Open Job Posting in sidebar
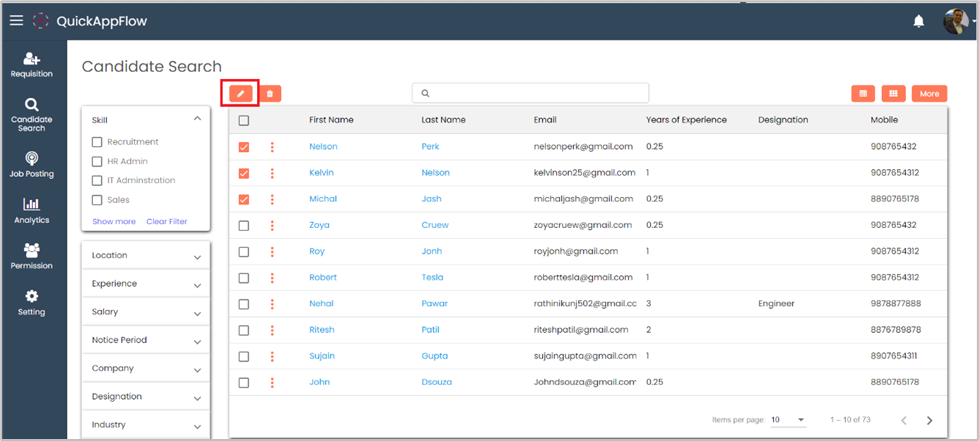979x441 pixels. tap(32, 165)
